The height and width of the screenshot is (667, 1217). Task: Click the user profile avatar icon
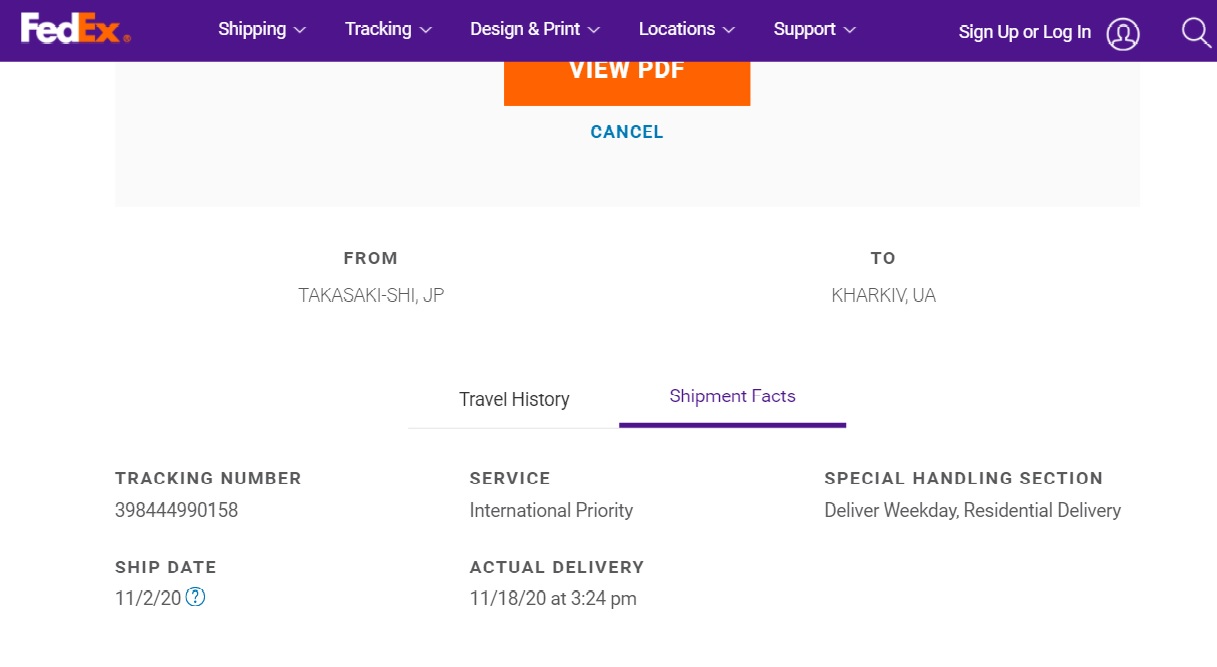tap(1123, 34)
